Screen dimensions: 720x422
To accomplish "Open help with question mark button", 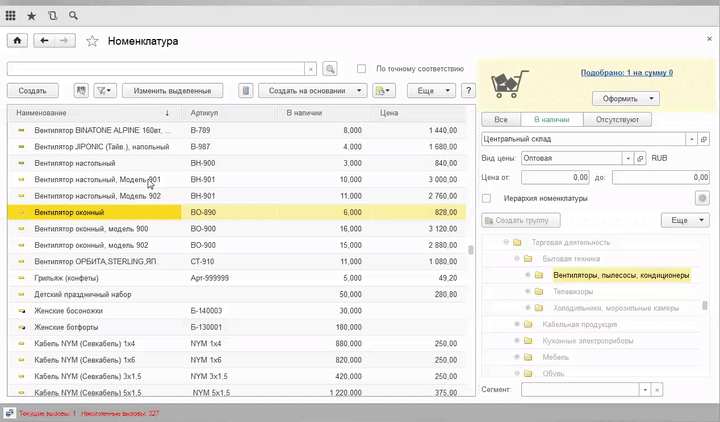I will tap(468, 90).
